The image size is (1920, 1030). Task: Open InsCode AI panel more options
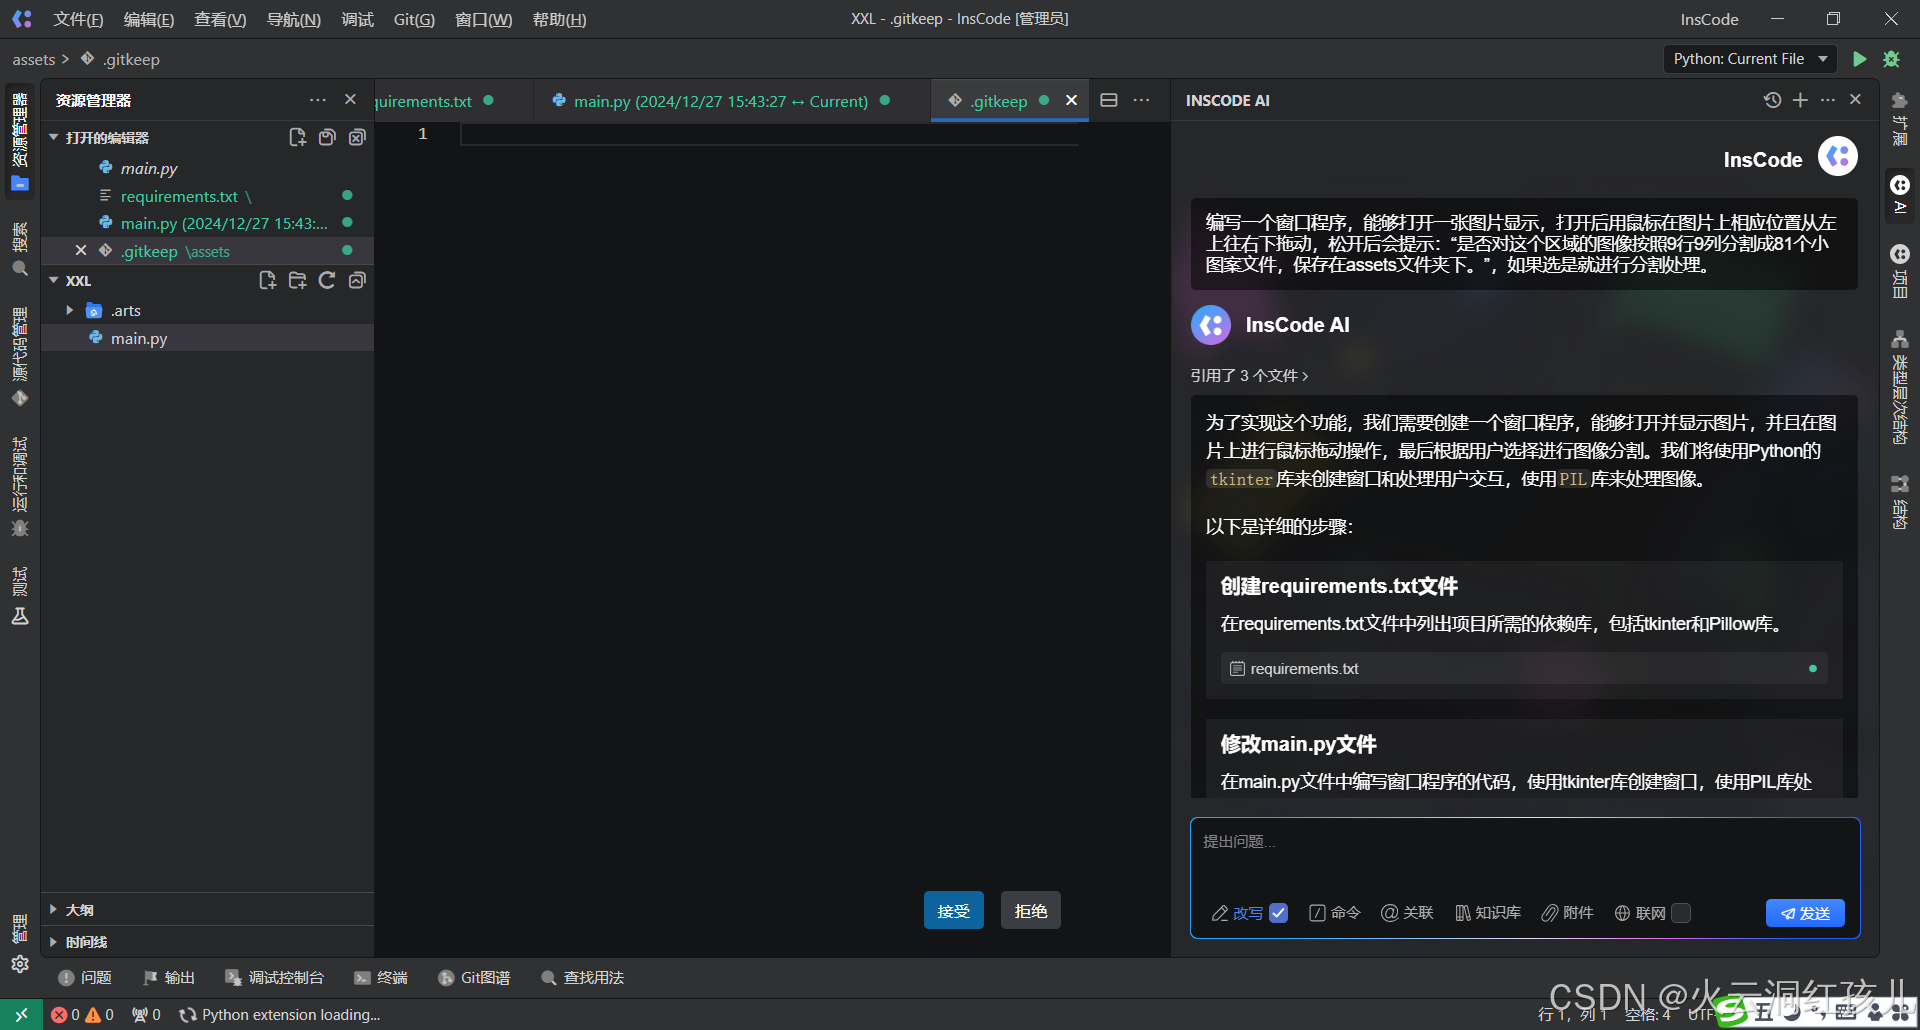coord(1828,100)
